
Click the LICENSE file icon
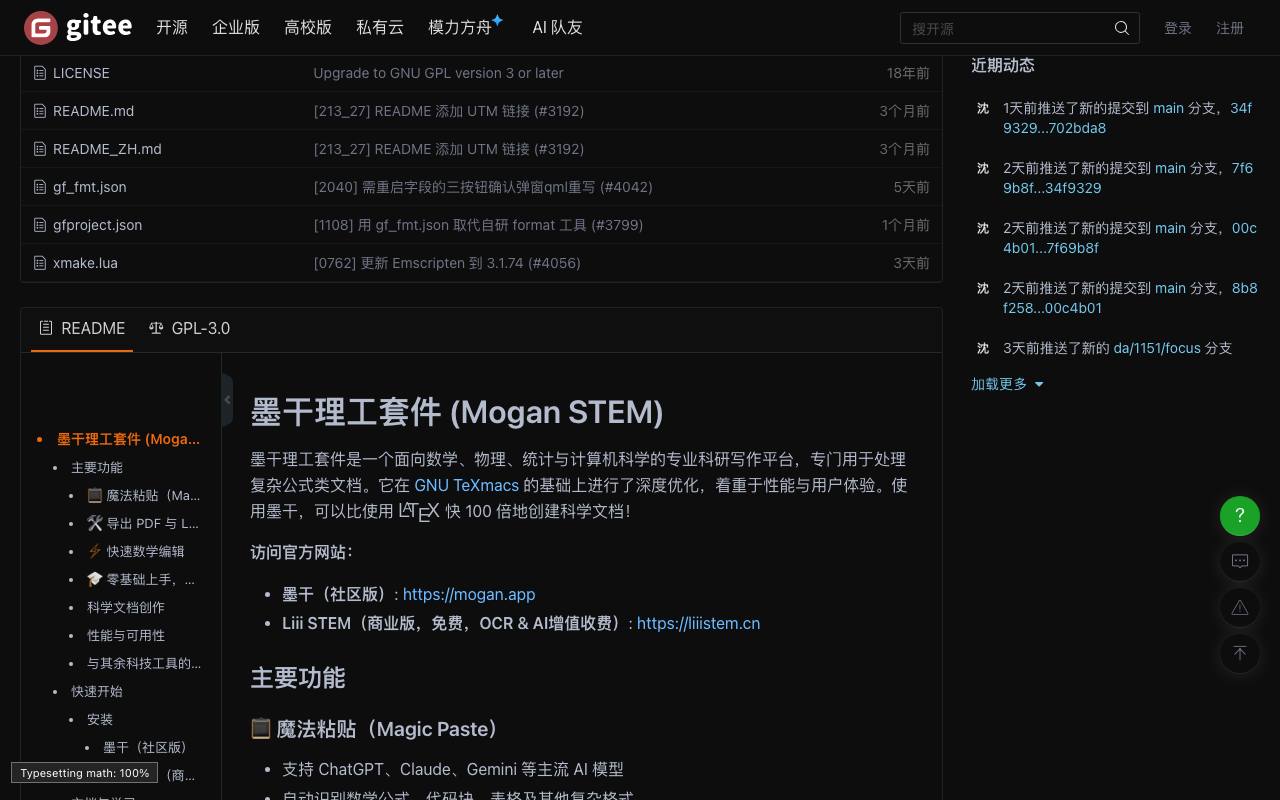(40, 73)
